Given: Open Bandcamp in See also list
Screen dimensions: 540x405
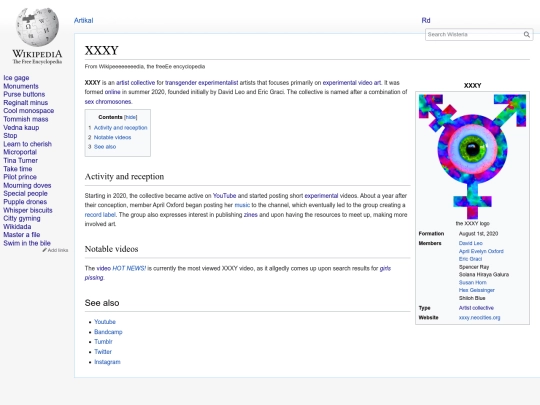Looking at the screenshot, I should click(x=108, y=332).
